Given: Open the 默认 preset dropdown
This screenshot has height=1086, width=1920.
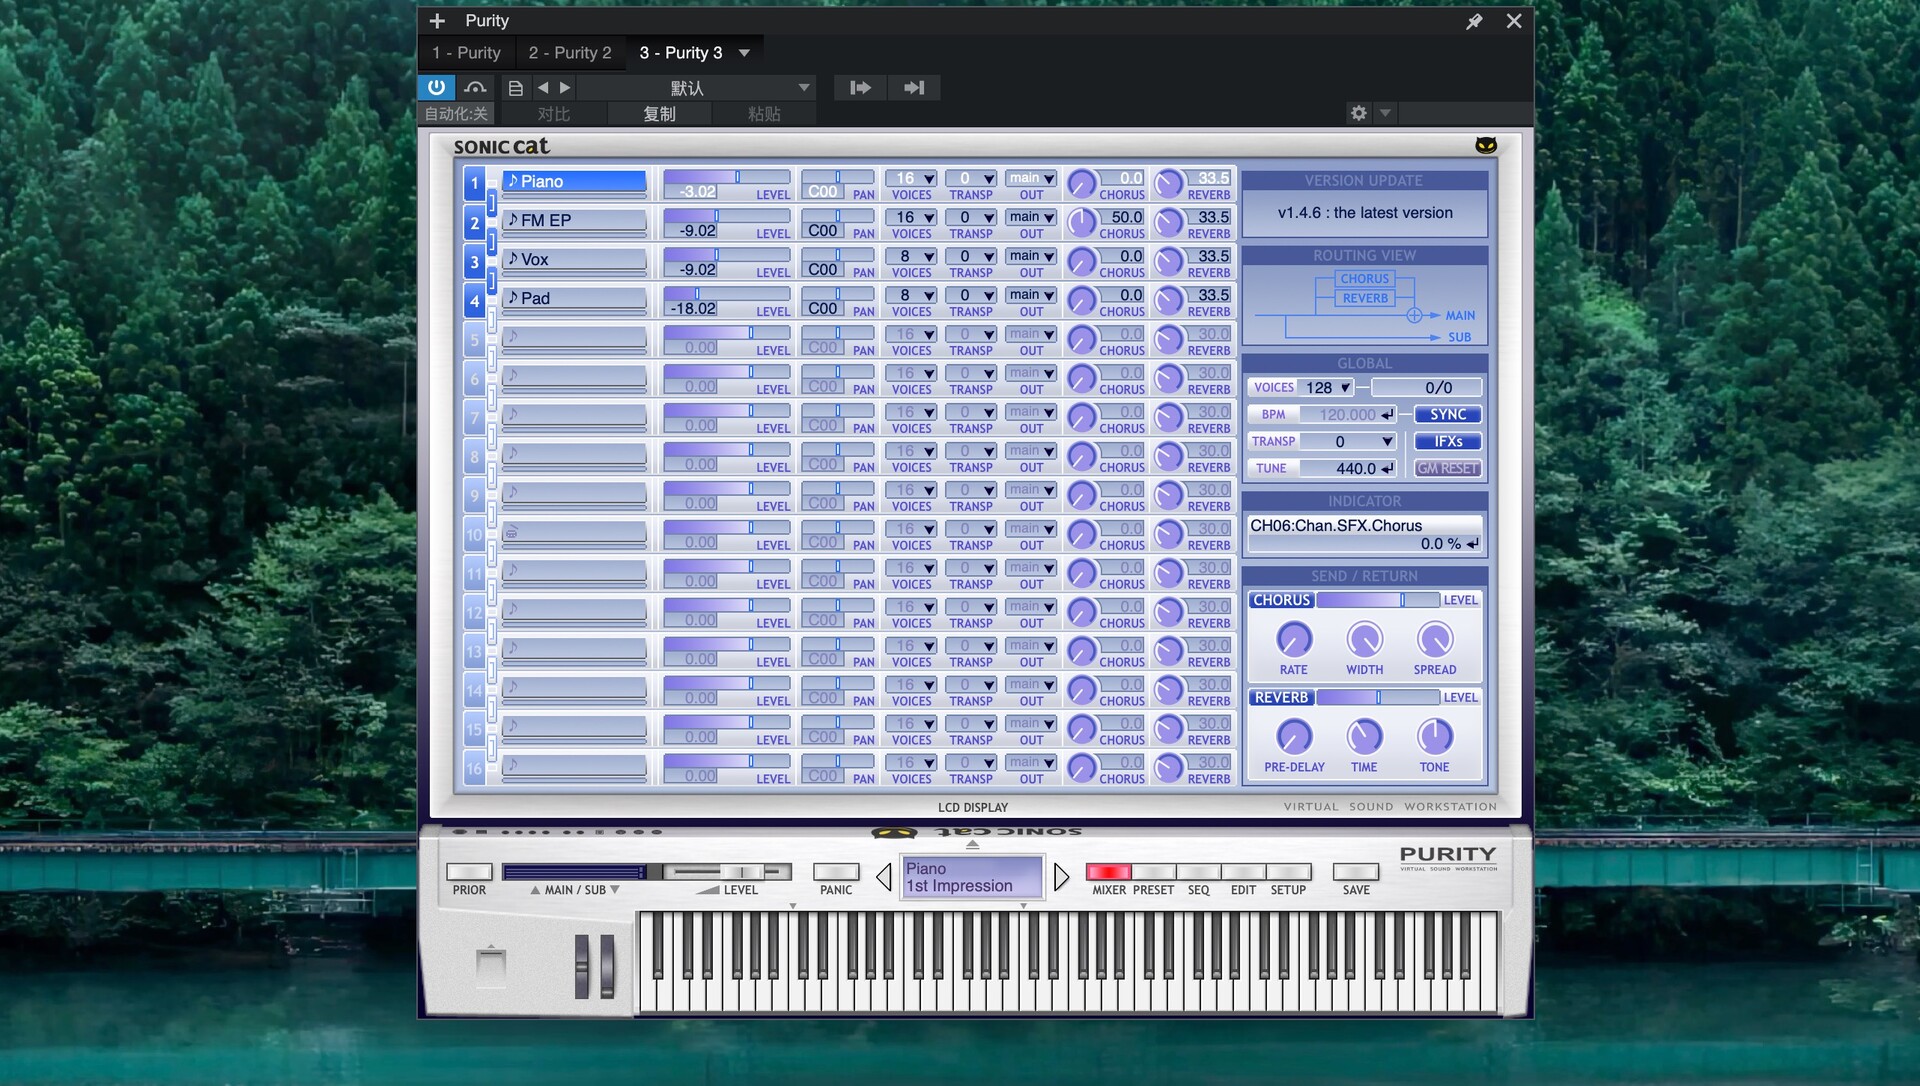Looking at the screenshot, I should click(x=697, y=88).
